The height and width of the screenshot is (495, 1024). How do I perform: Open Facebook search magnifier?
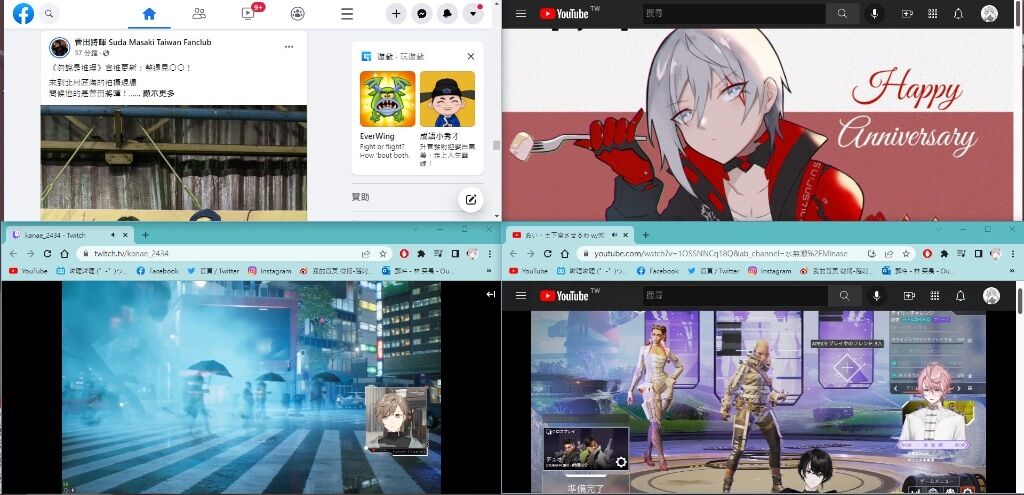[x=49, y=13]
